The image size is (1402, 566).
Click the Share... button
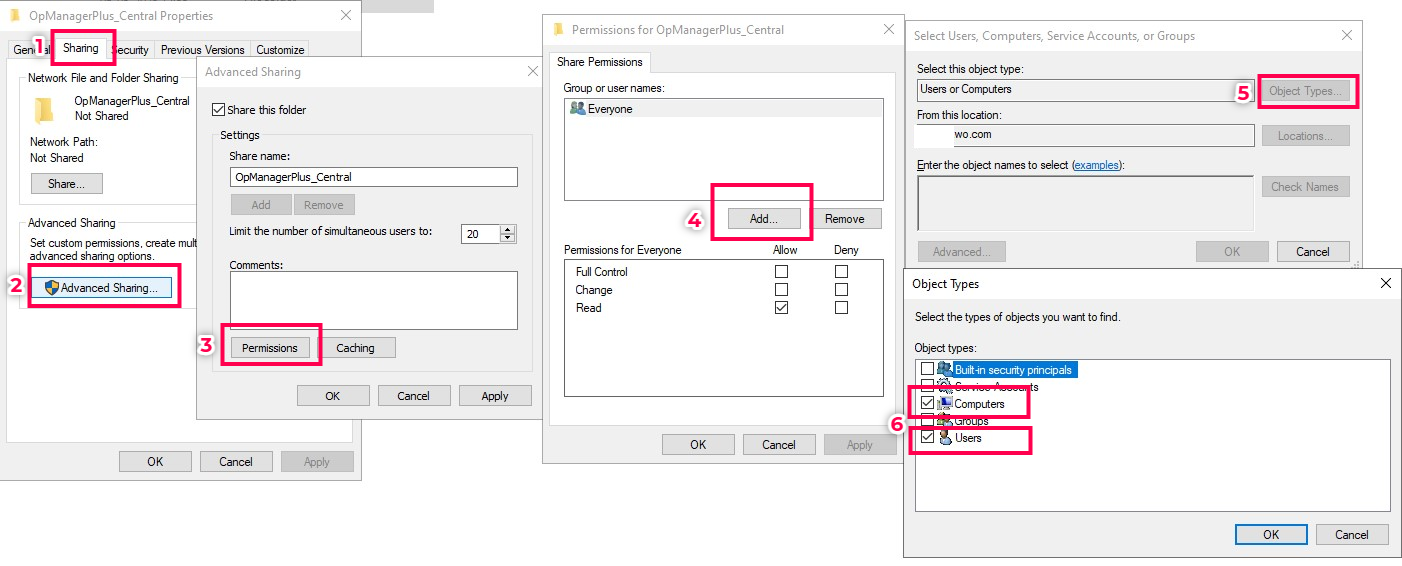click(67, 184)
